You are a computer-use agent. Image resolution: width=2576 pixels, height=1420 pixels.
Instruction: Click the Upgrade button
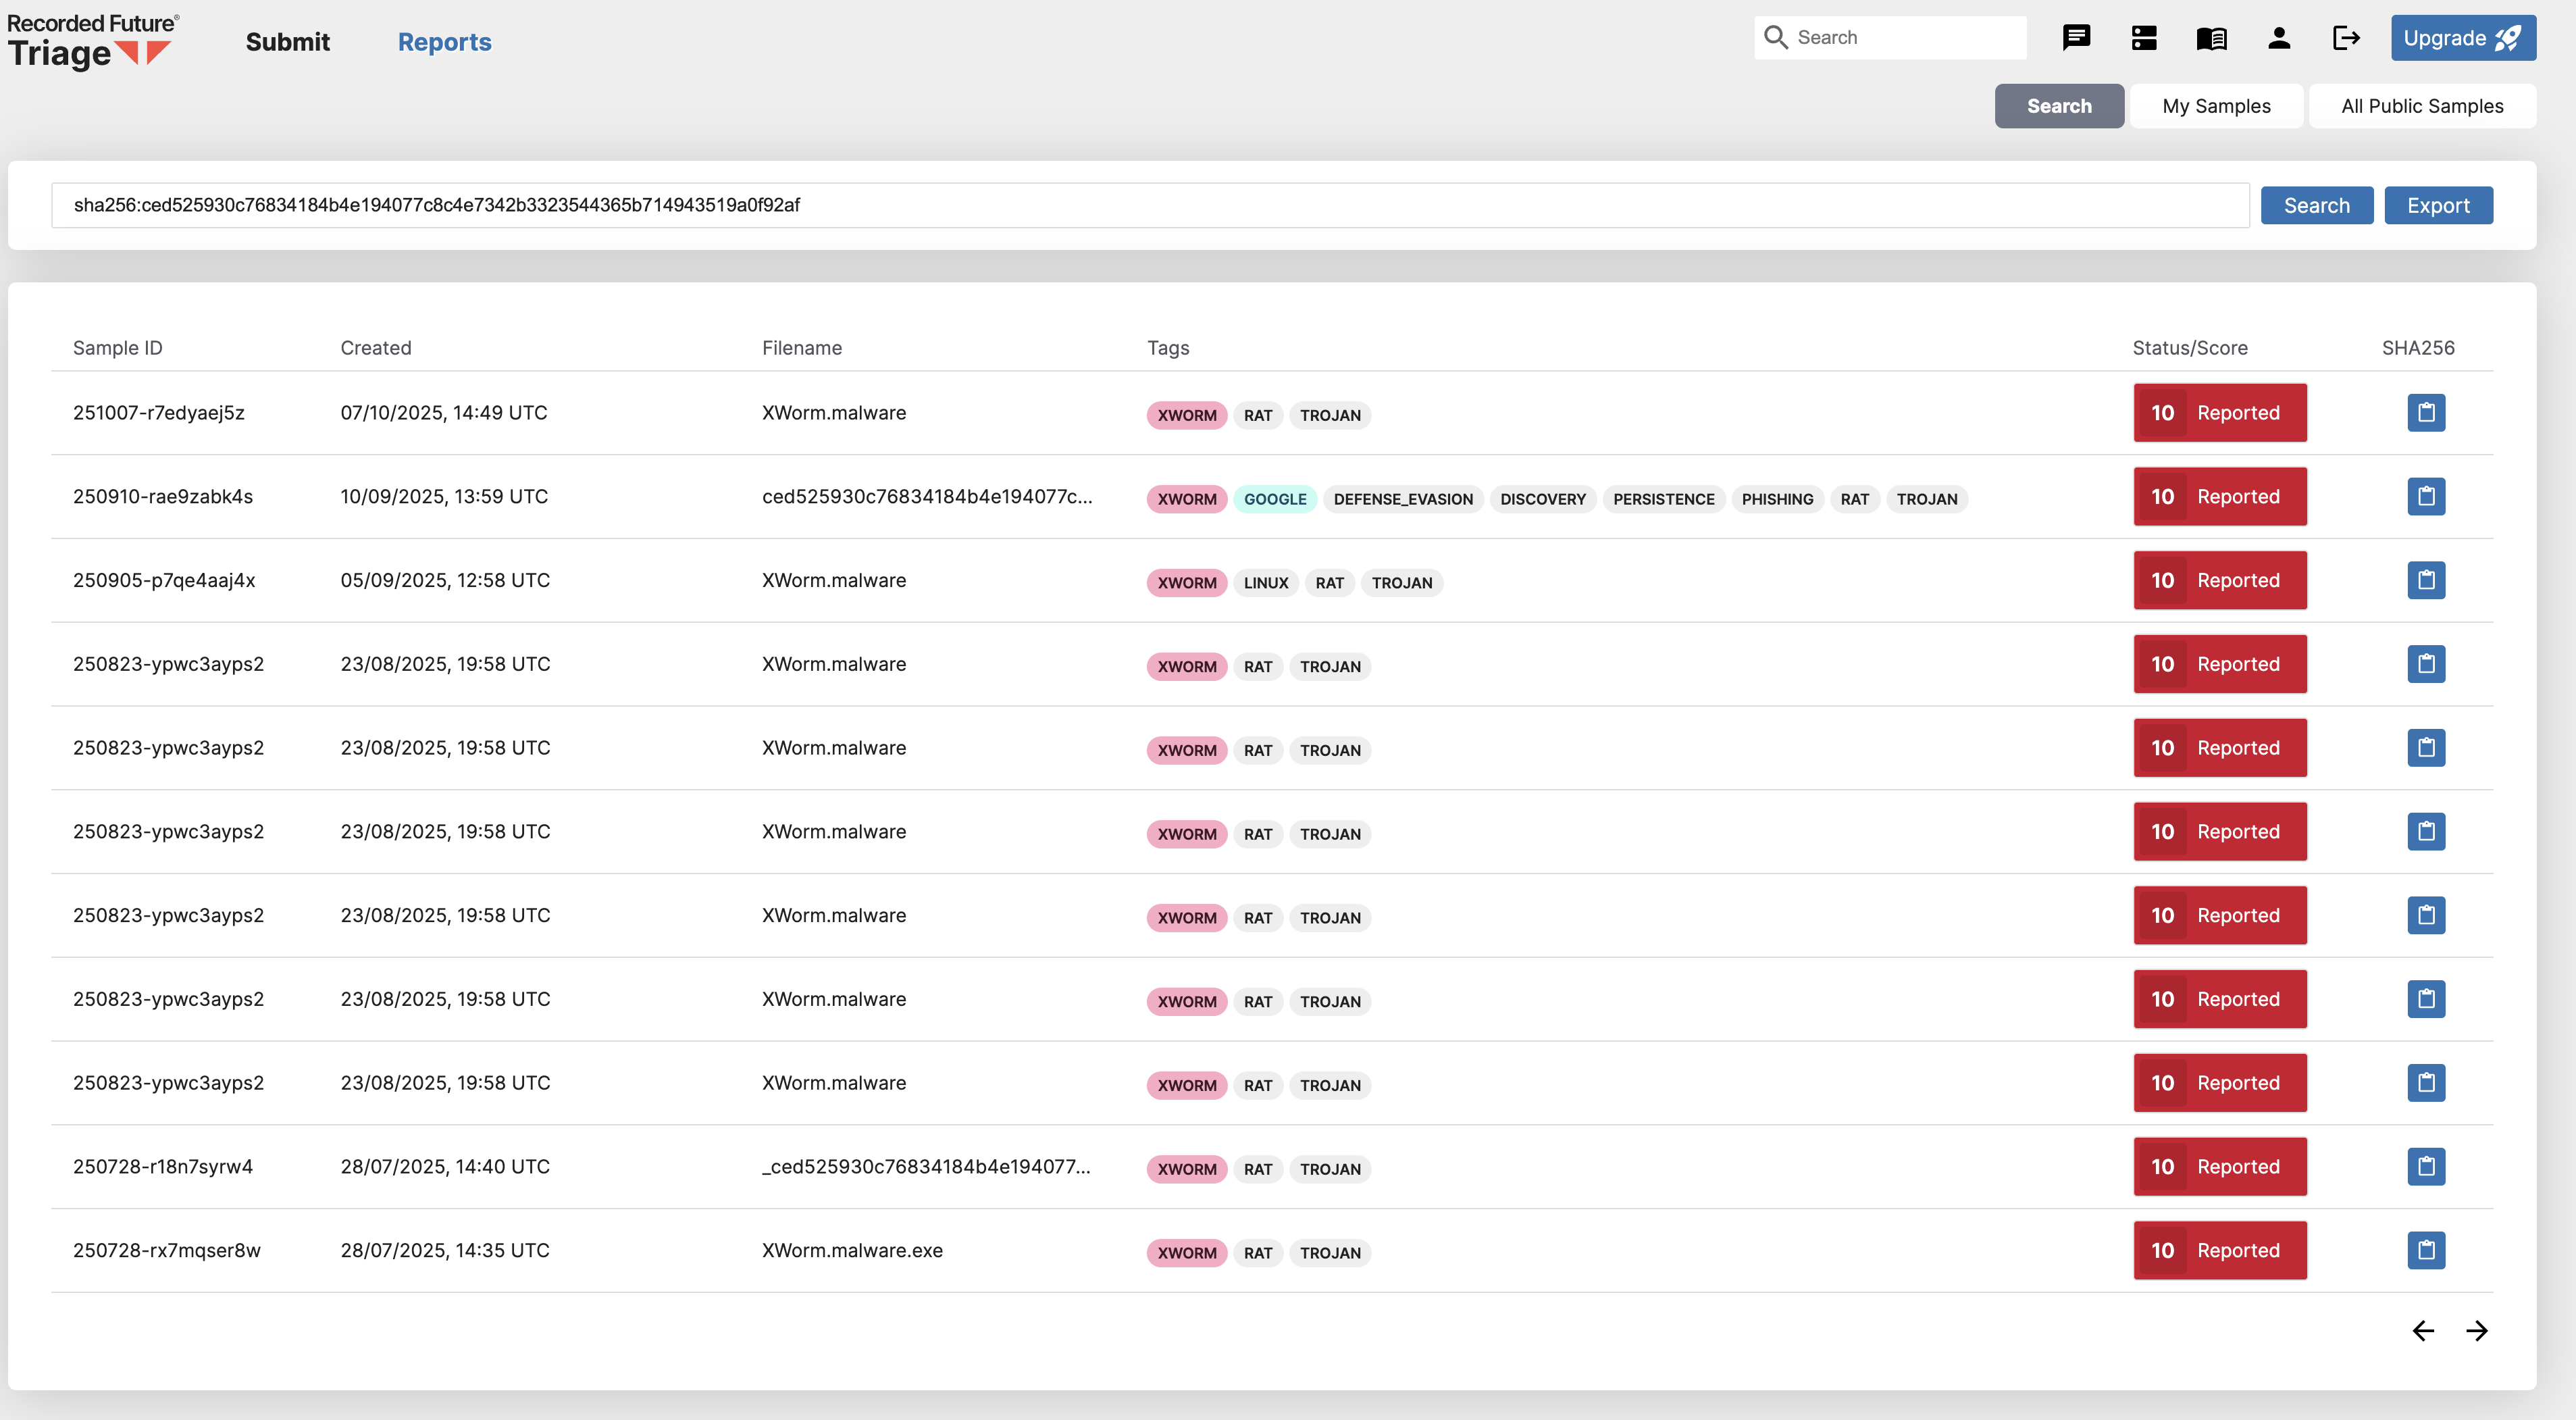(2462, 38)
